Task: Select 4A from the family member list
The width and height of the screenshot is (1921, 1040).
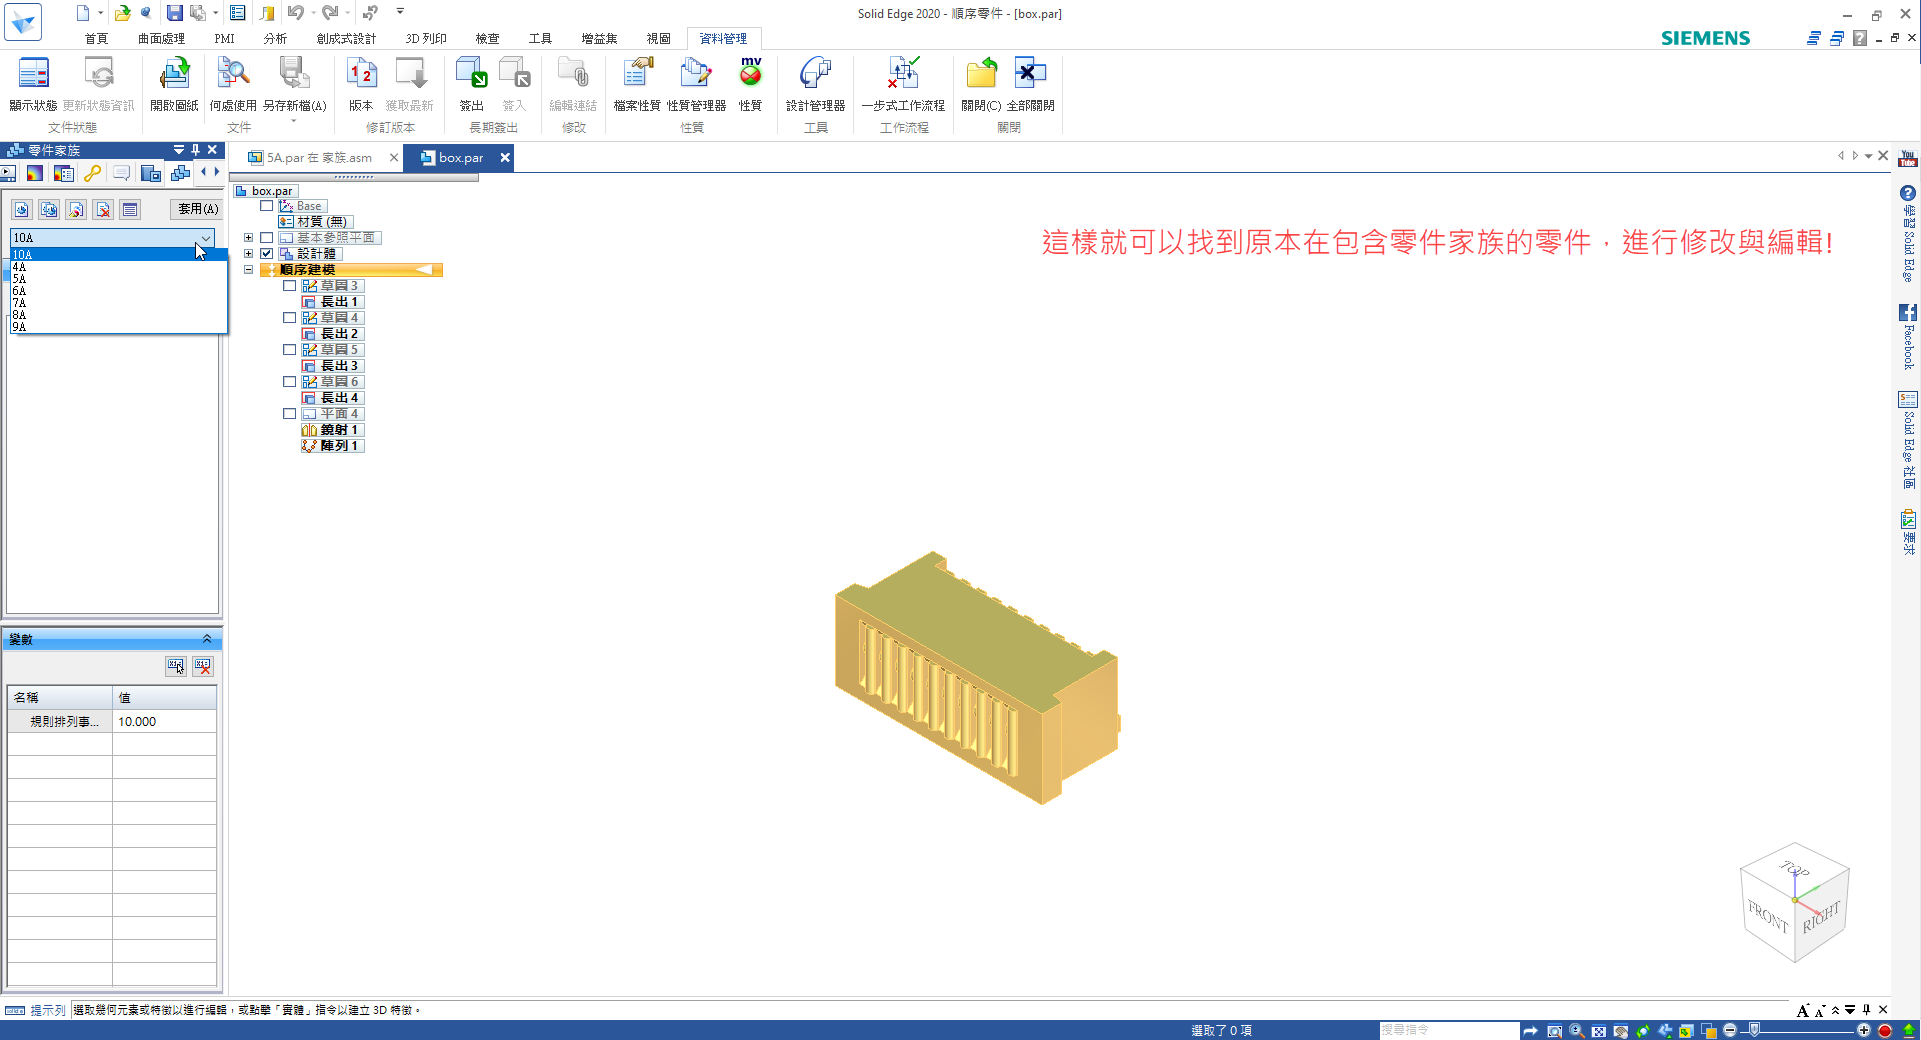Action: point(118,267)
